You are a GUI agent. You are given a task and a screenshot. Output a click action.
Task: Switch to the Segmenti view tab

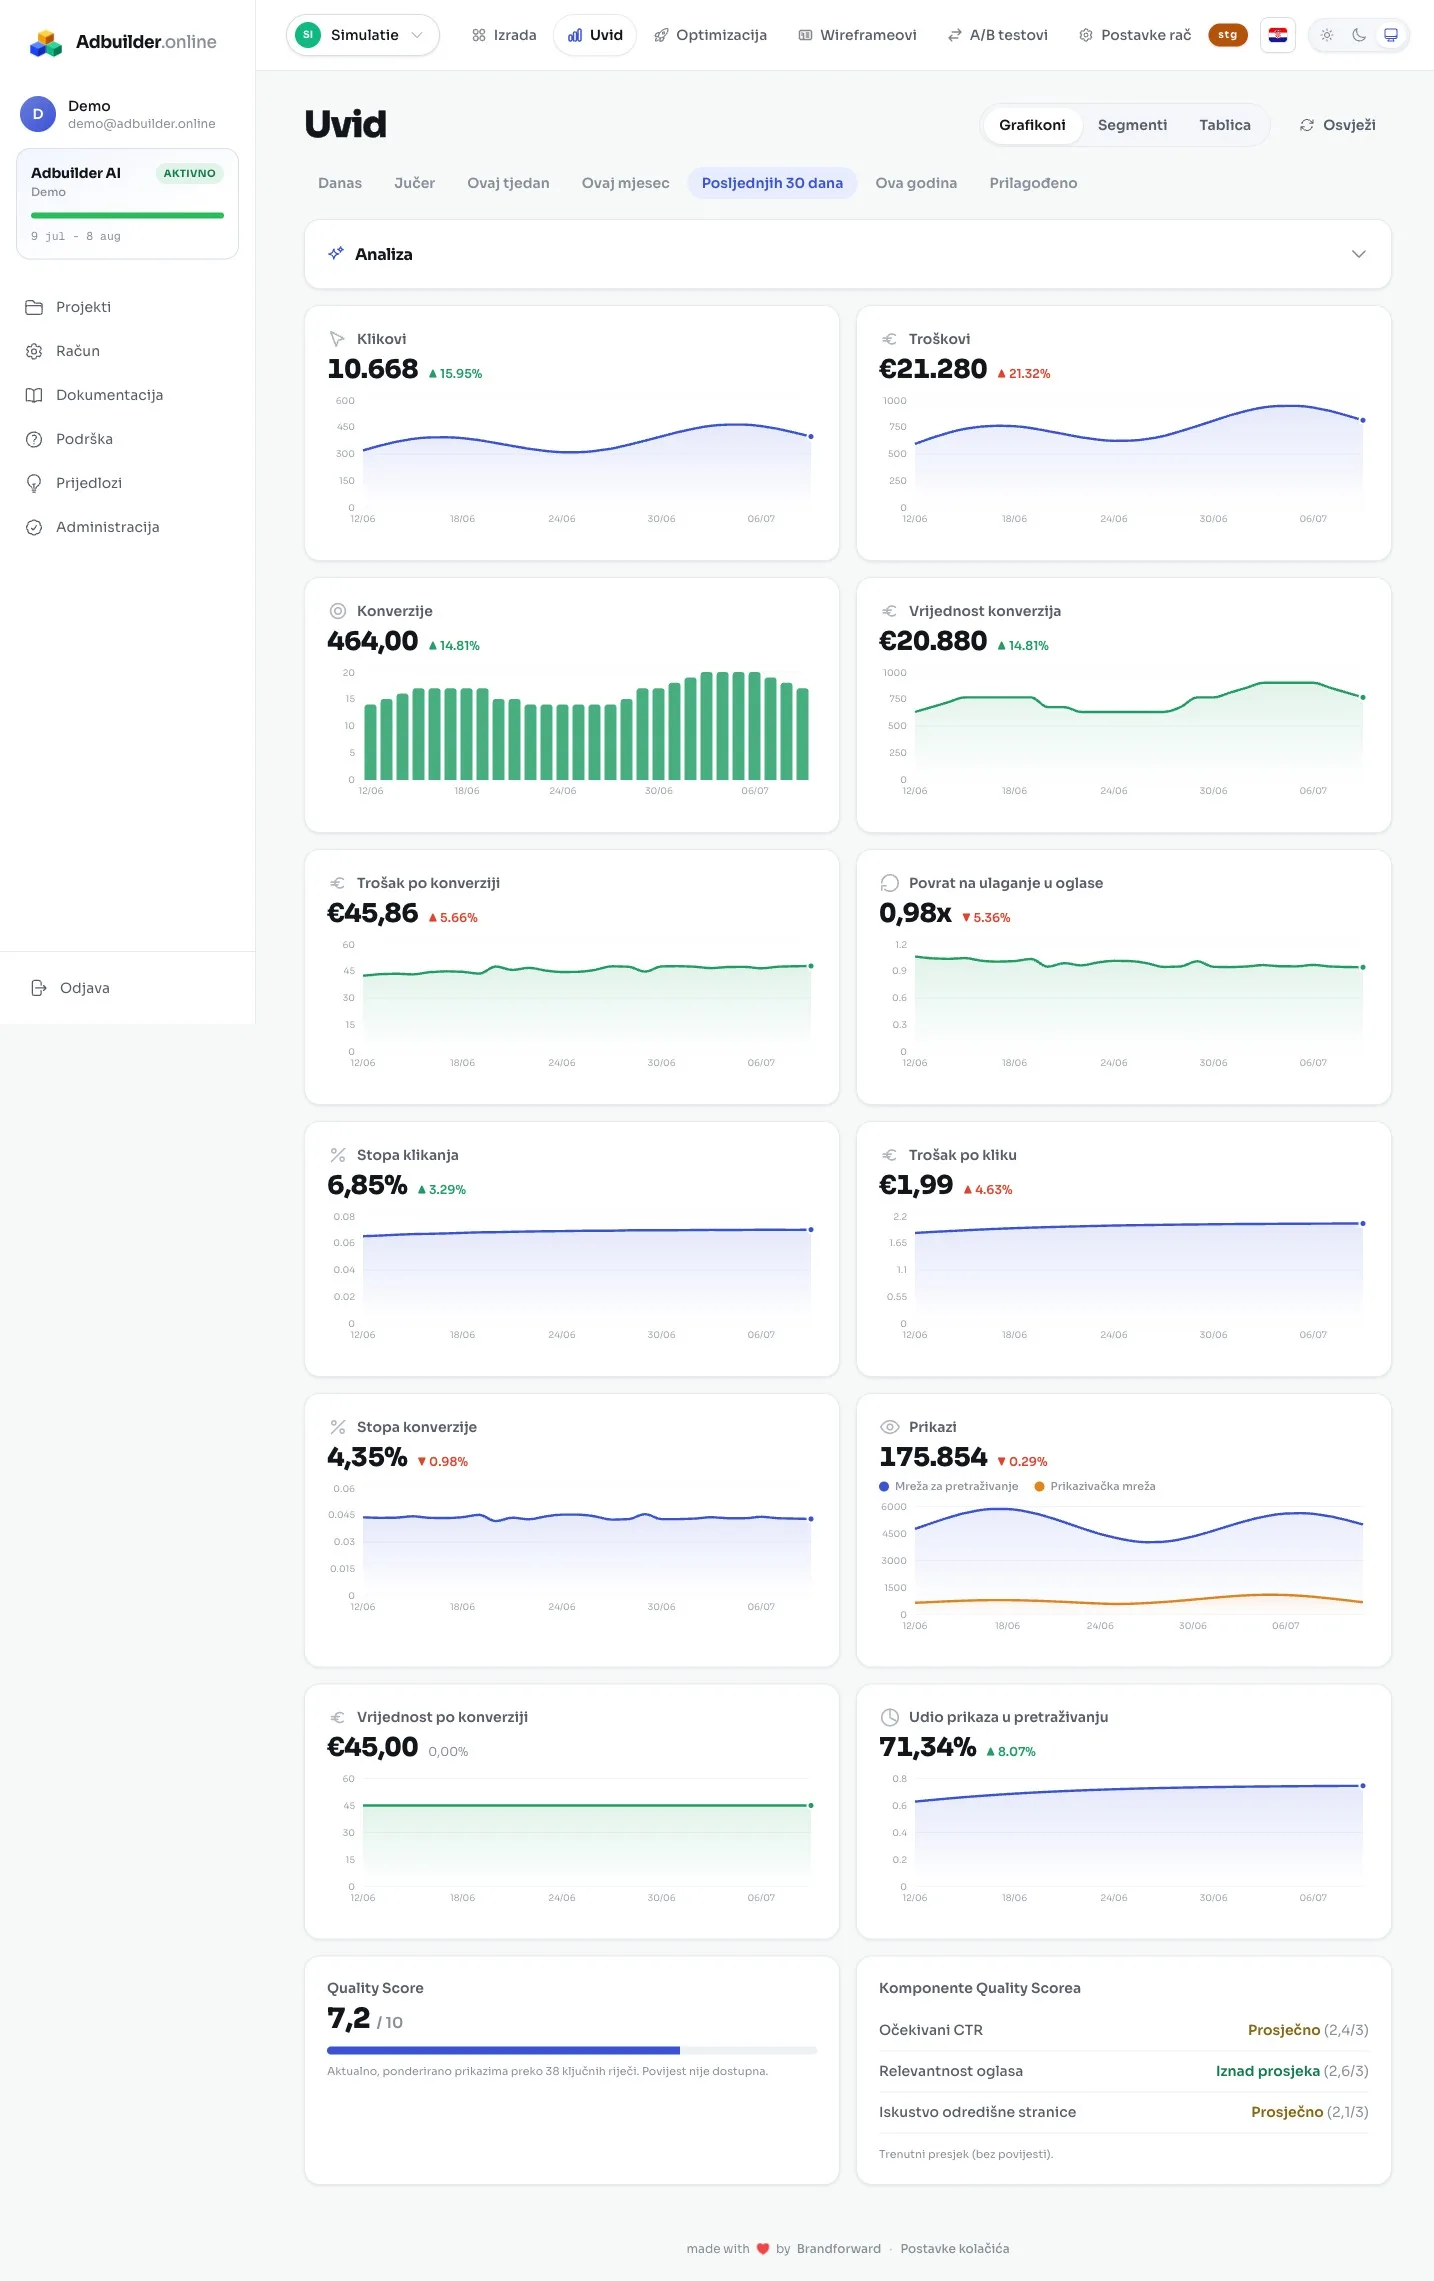pyautogui.click(x=1132, y=125)
